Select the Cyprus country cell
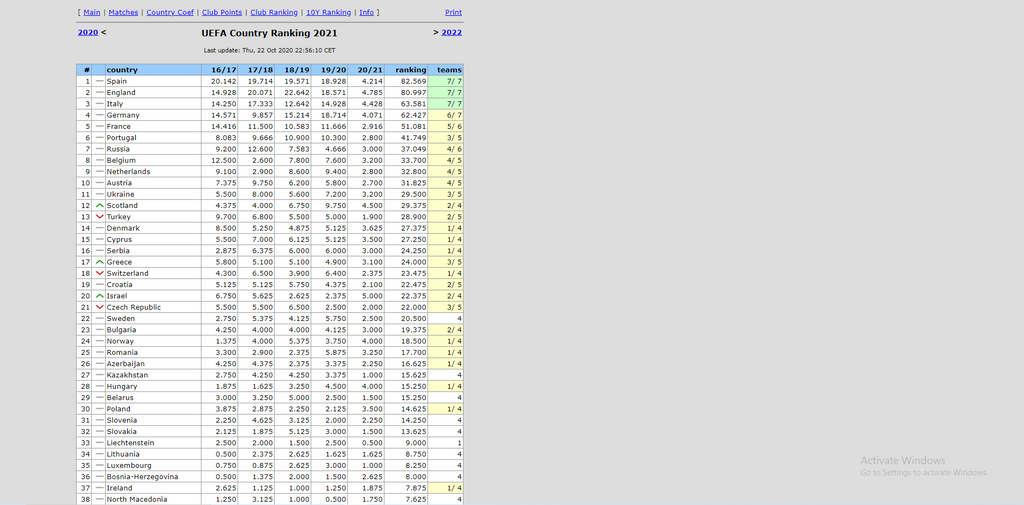 click(x=153, y=239)
